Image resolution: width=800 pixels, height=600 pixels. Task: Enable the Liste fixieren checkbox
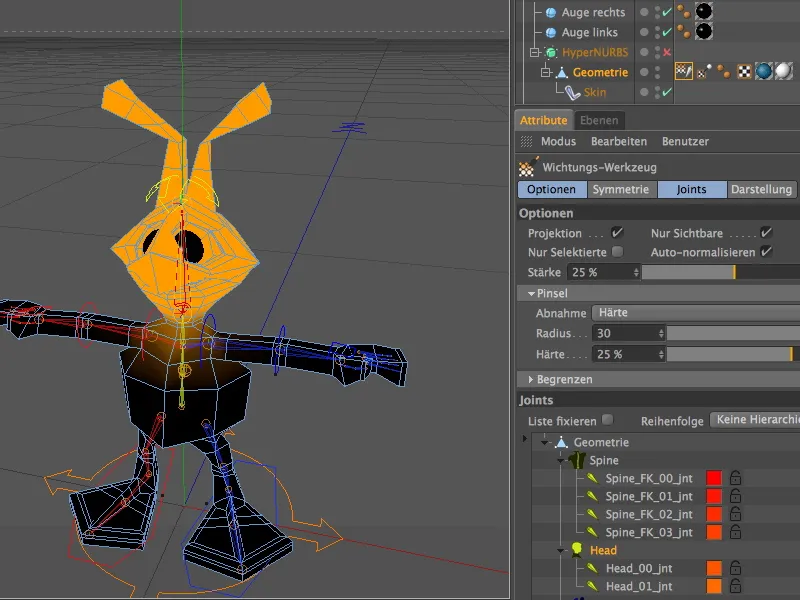[x=607, y=419]
